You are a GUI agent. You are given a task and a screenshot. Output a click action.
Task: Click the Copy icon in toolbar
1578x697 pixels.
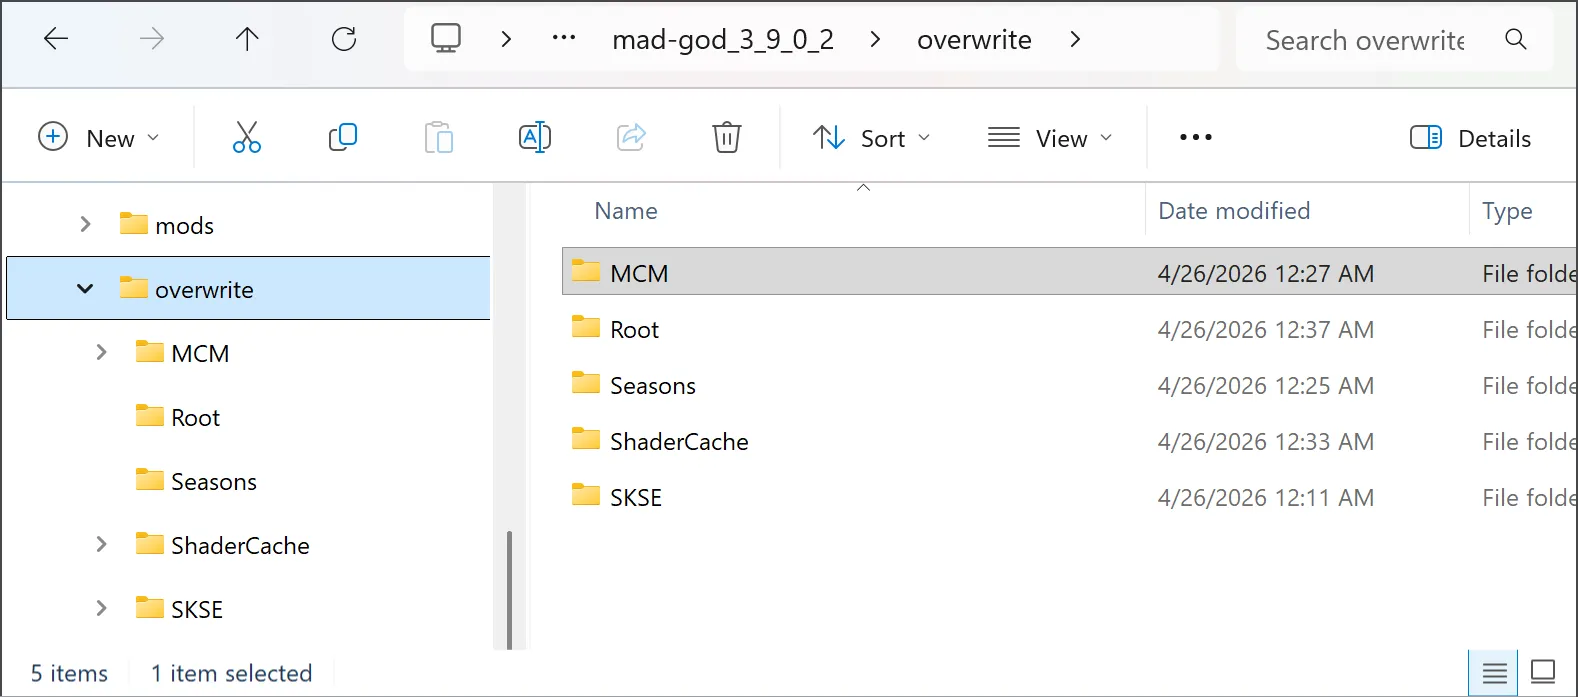coord(342,138)
